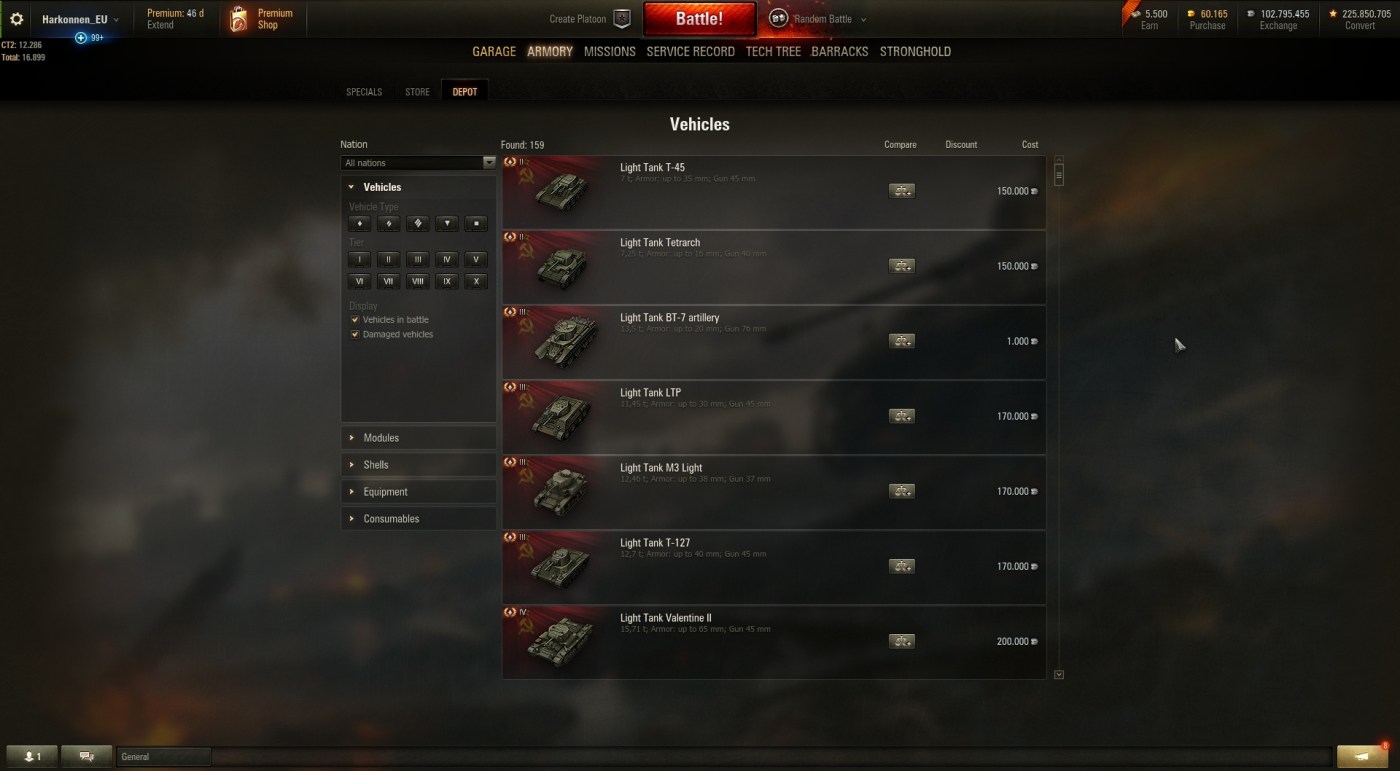Filter by light tank vehicle type
The image size is (1400, 771).
(x=360, y=223)
